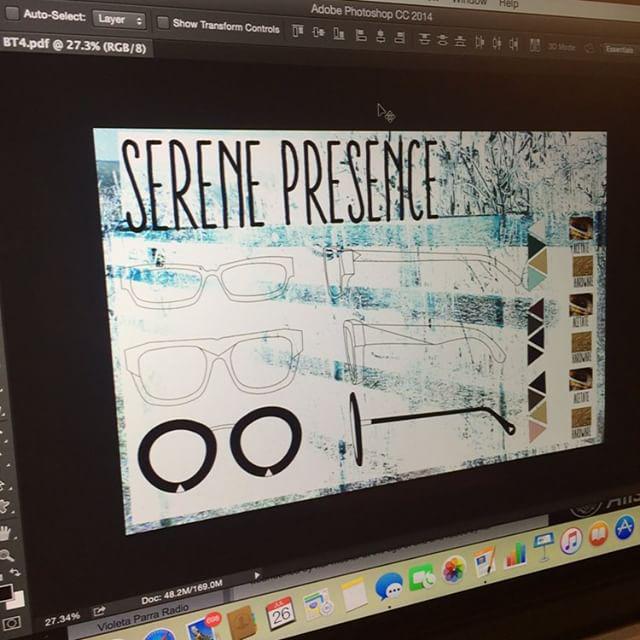Open FaceTime from the Dock
The width and height of the screenshot is (640, 640).
pos(422,578)
